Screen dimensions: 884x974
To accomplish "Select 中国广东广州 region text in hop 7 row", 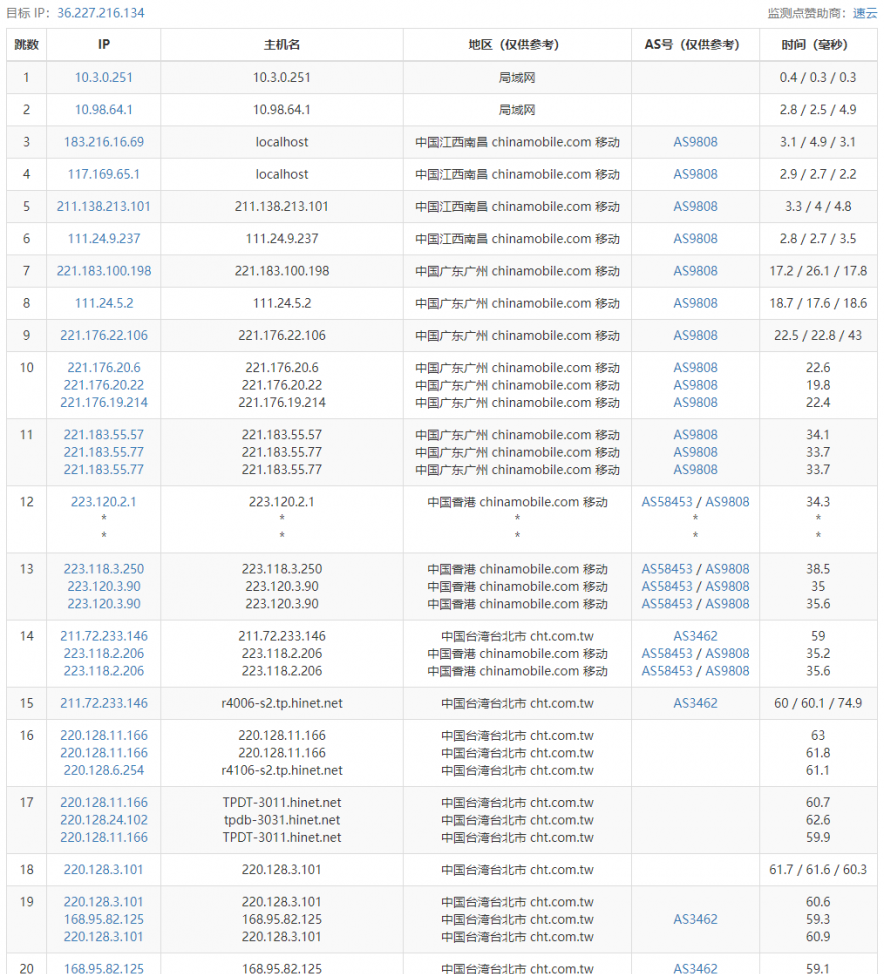I will [452, 271].
